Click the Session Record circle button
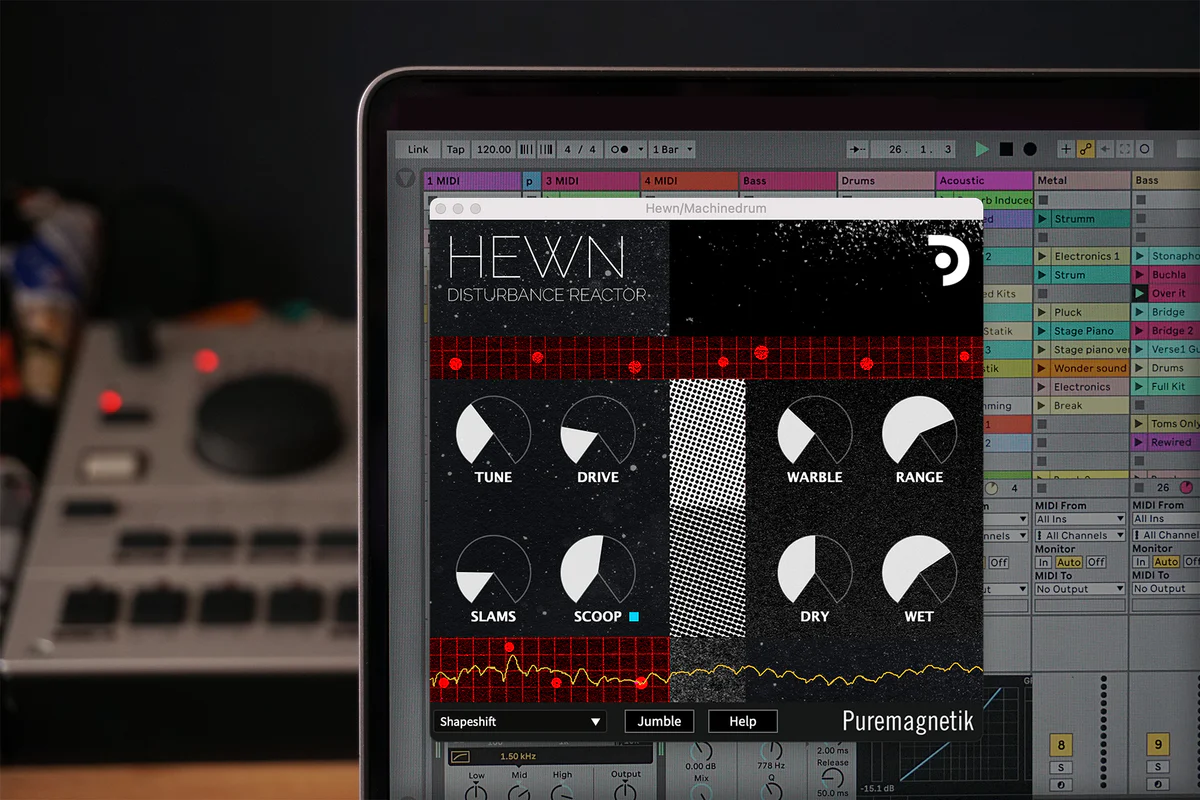Image resolution: width=1200 pixels, height=800 pixels. [x=1145, y=149]
